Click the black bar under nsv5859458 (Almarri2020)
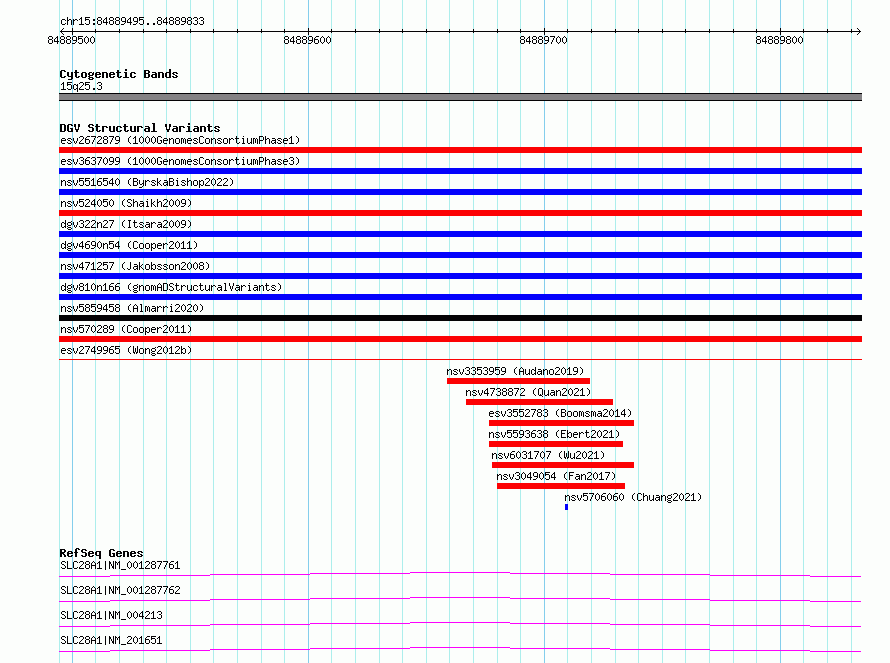Viewport: 890px width, 663px height. (460, 318)
